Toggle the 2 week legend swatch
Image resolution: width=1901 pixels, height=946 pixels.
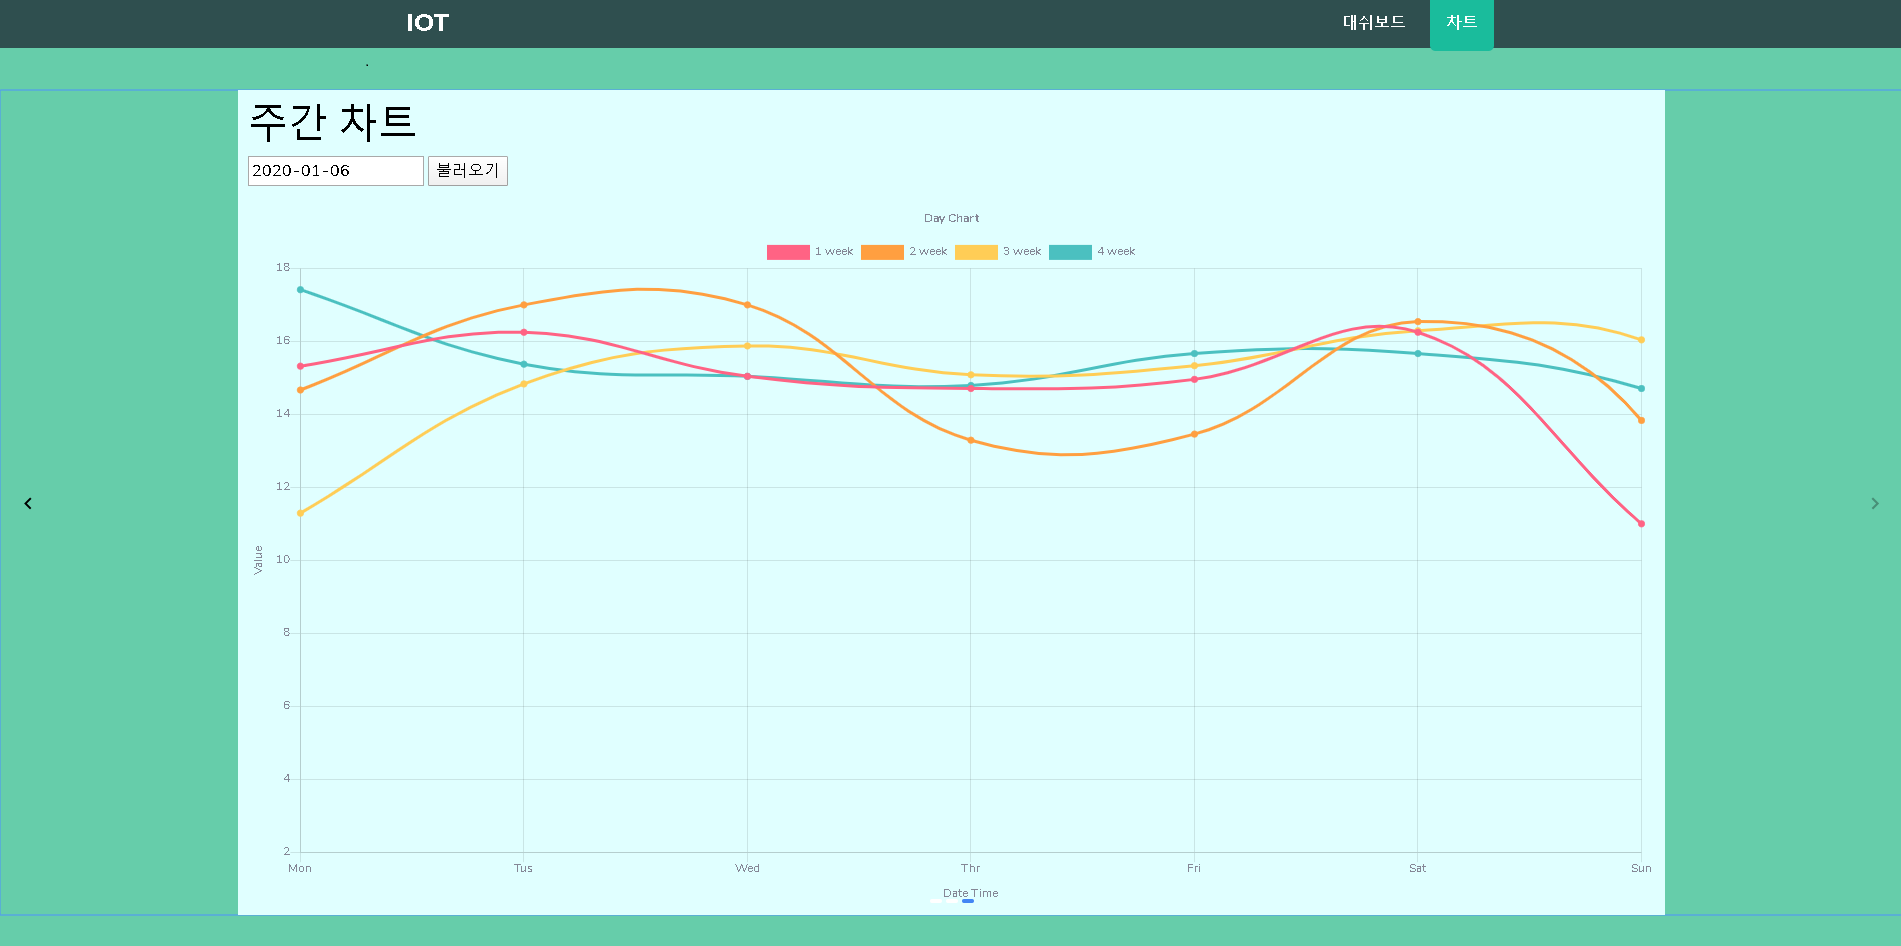coord(882,252)
